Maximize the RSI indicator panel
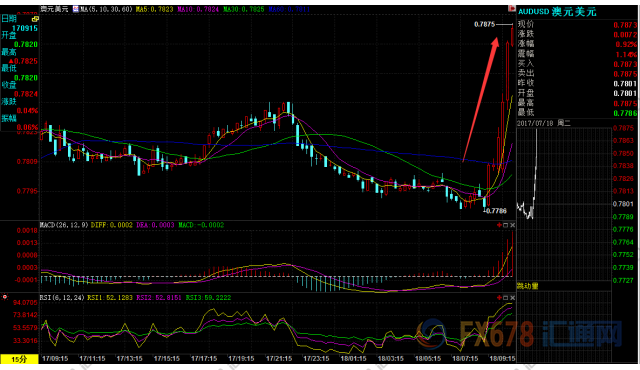Screen dimensions: 640x370 pos(505,298)
